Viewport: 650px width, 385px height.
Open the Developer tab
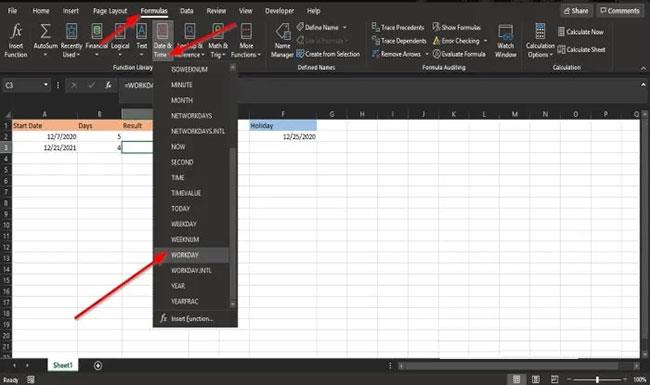279,11
